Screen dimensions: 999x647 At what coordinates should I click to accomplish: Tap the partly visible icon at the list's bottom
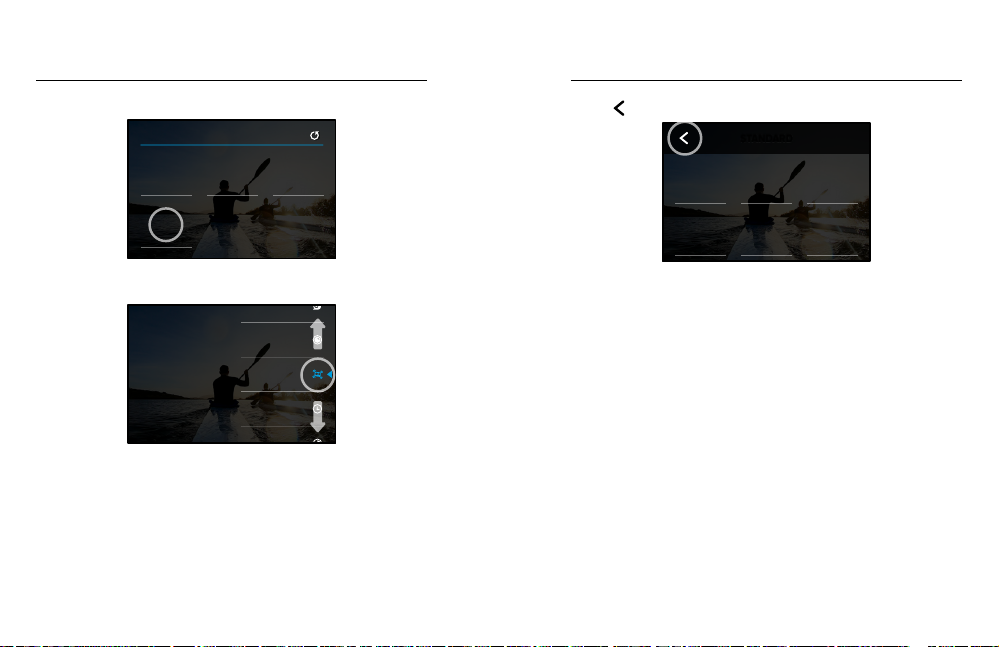[x=317, y=441]
